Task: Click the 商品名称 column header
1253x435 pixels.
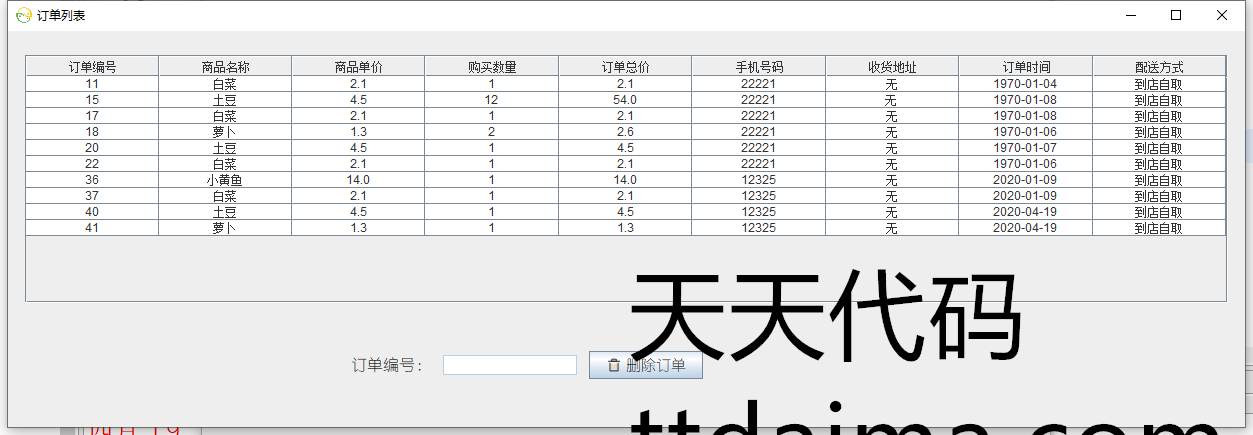Action: [225, 67]
